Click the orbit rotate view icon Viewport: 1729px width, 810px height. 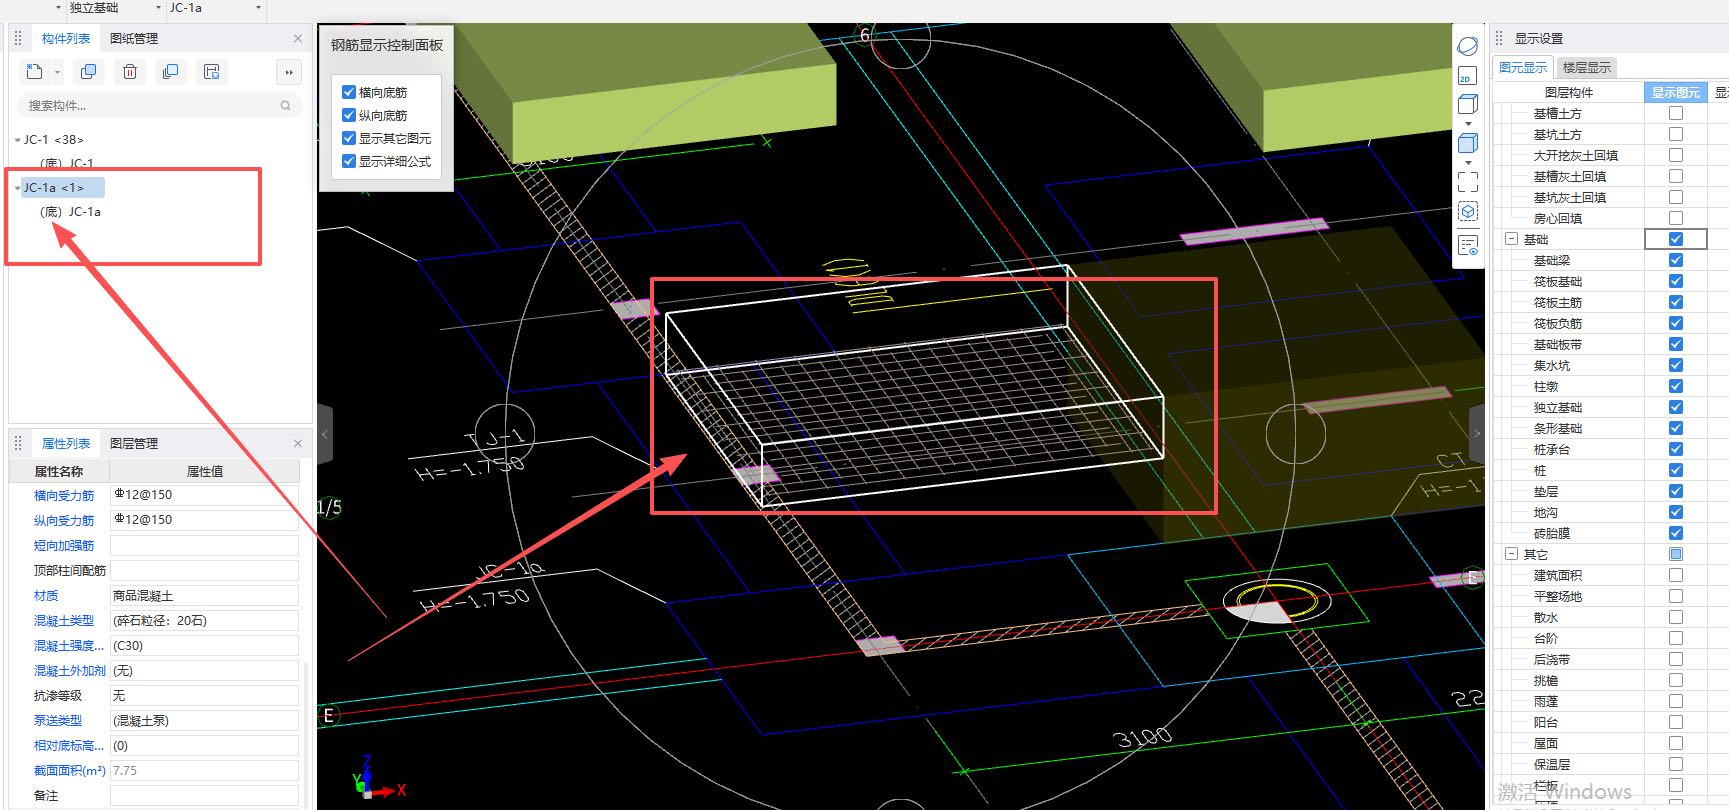coord(1467,46)
